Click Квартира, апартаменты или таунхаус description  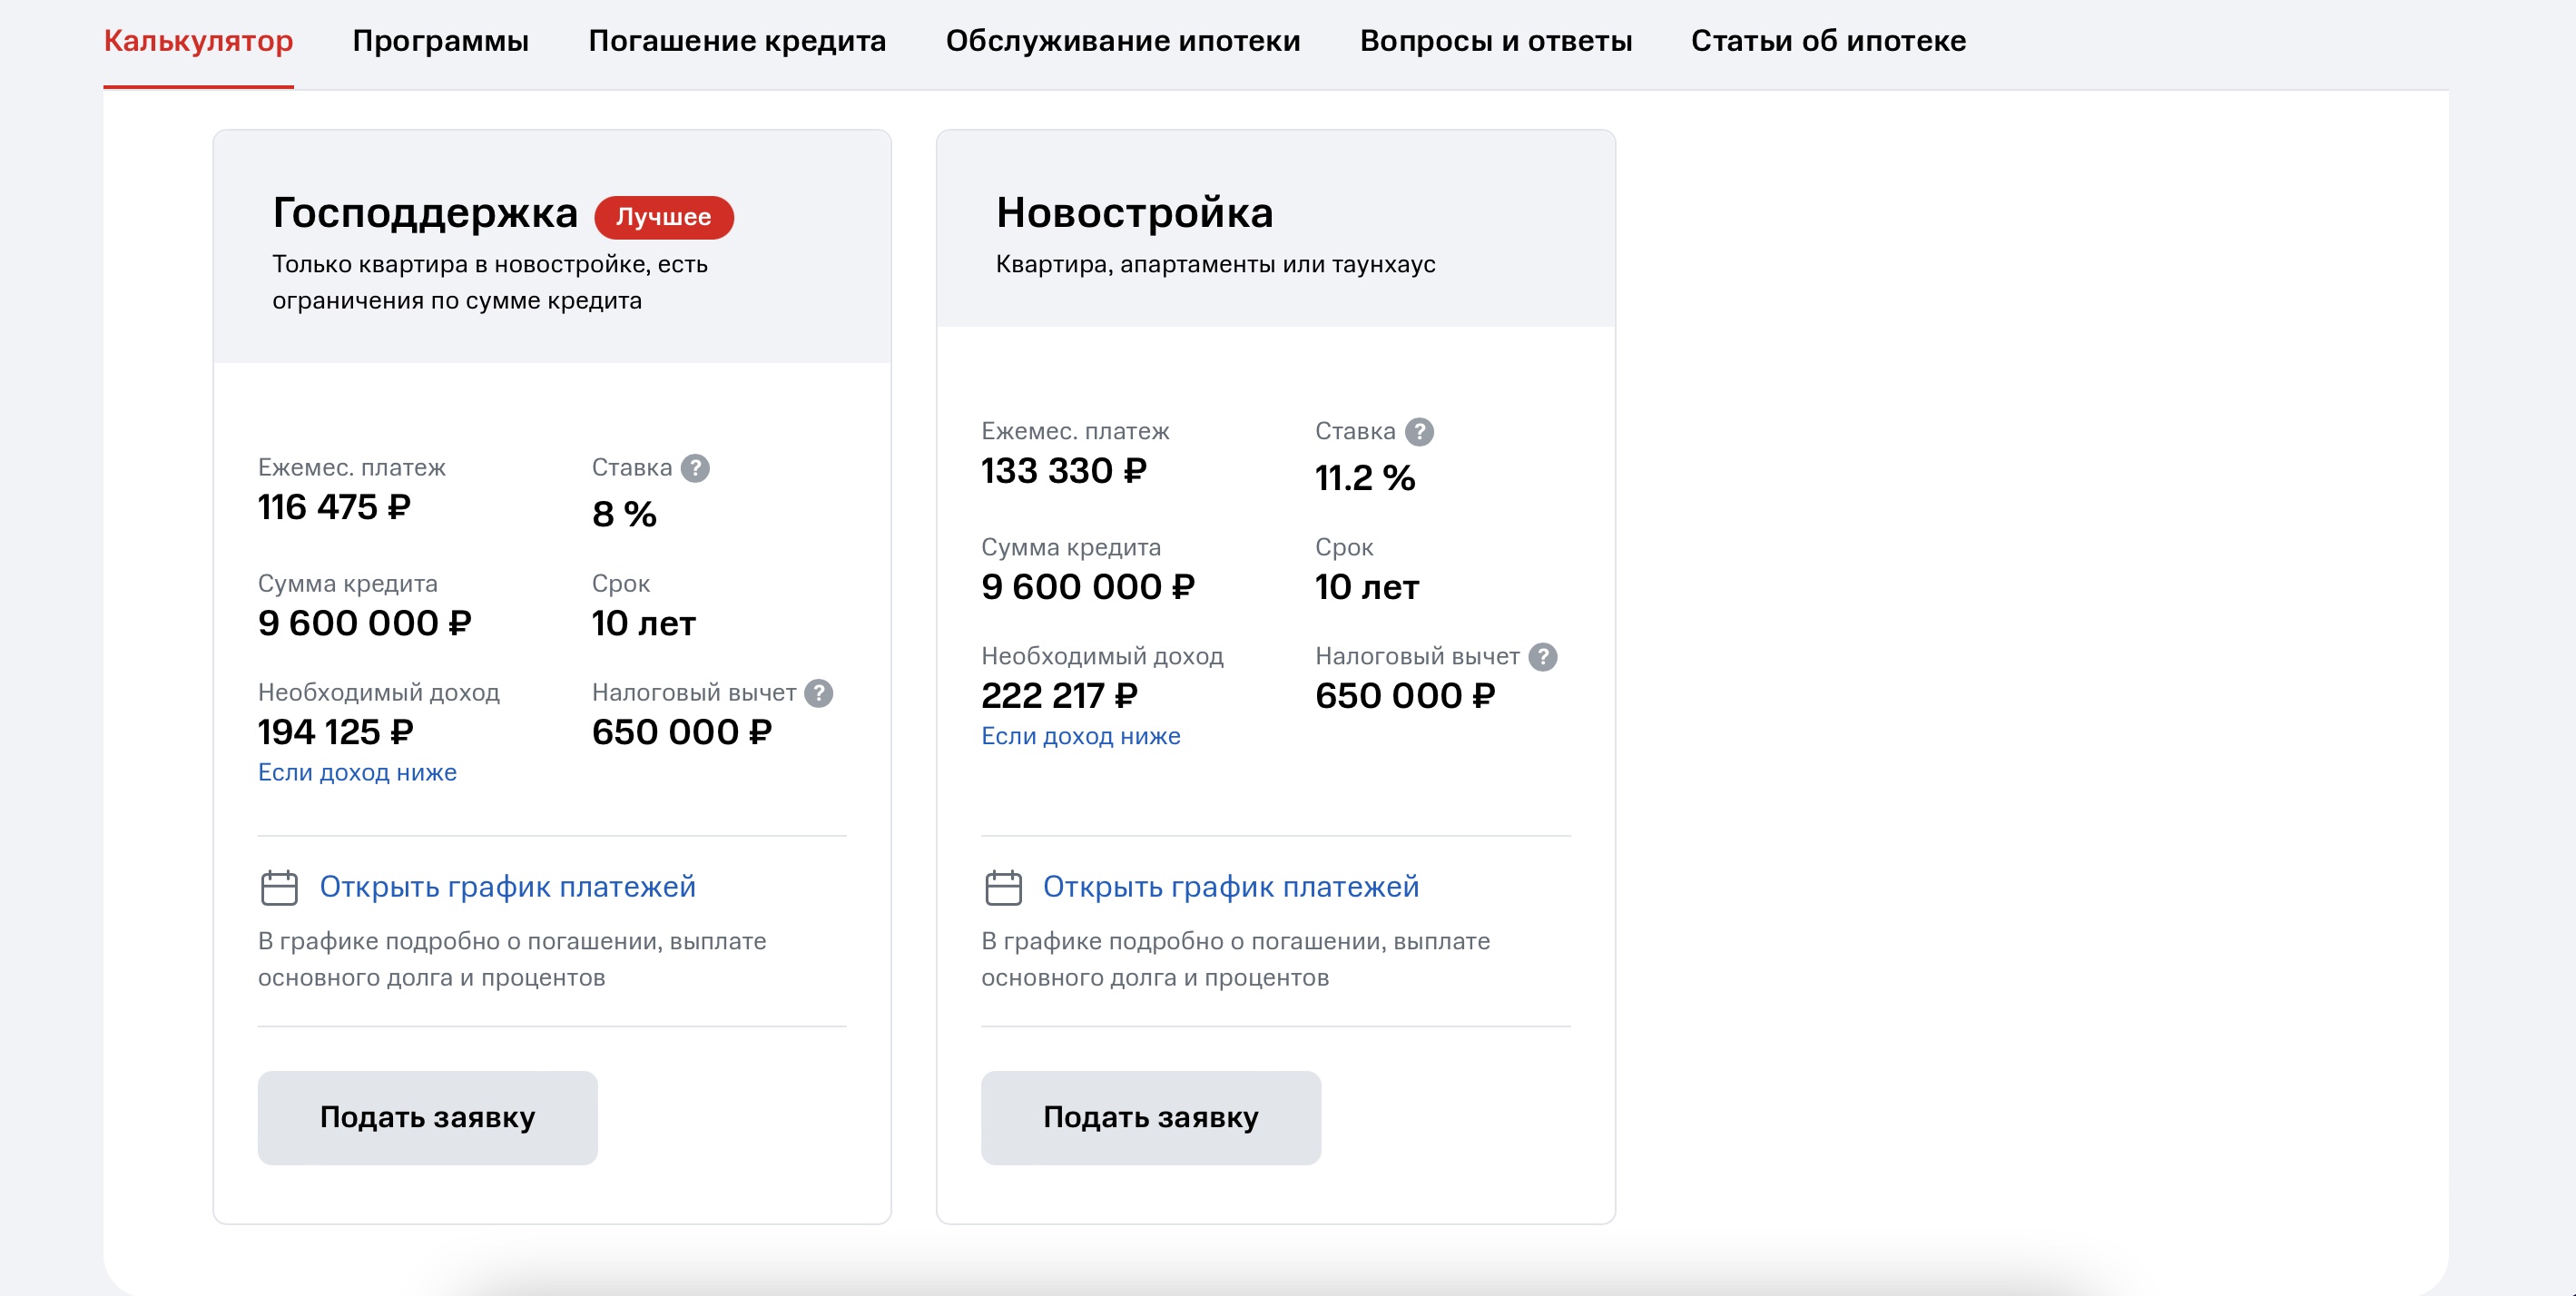click(1215, 264)
